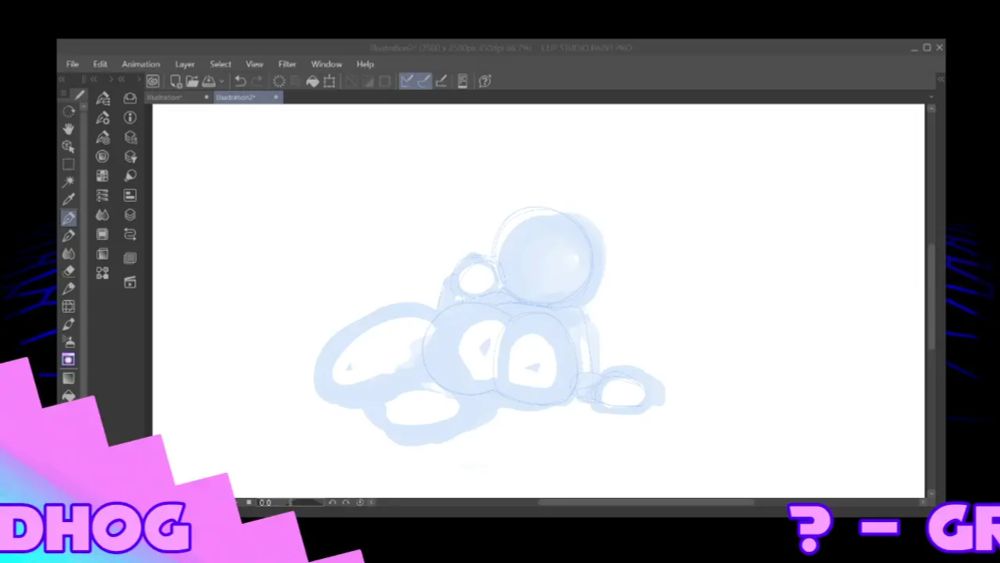
Task: Select the Fill bucket tool
Action: tap(69, 395)
